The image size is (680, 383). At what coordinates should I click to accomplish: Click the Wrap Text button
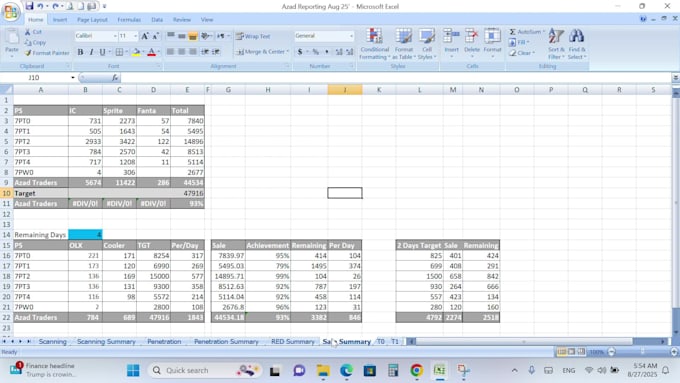point(253,36)
